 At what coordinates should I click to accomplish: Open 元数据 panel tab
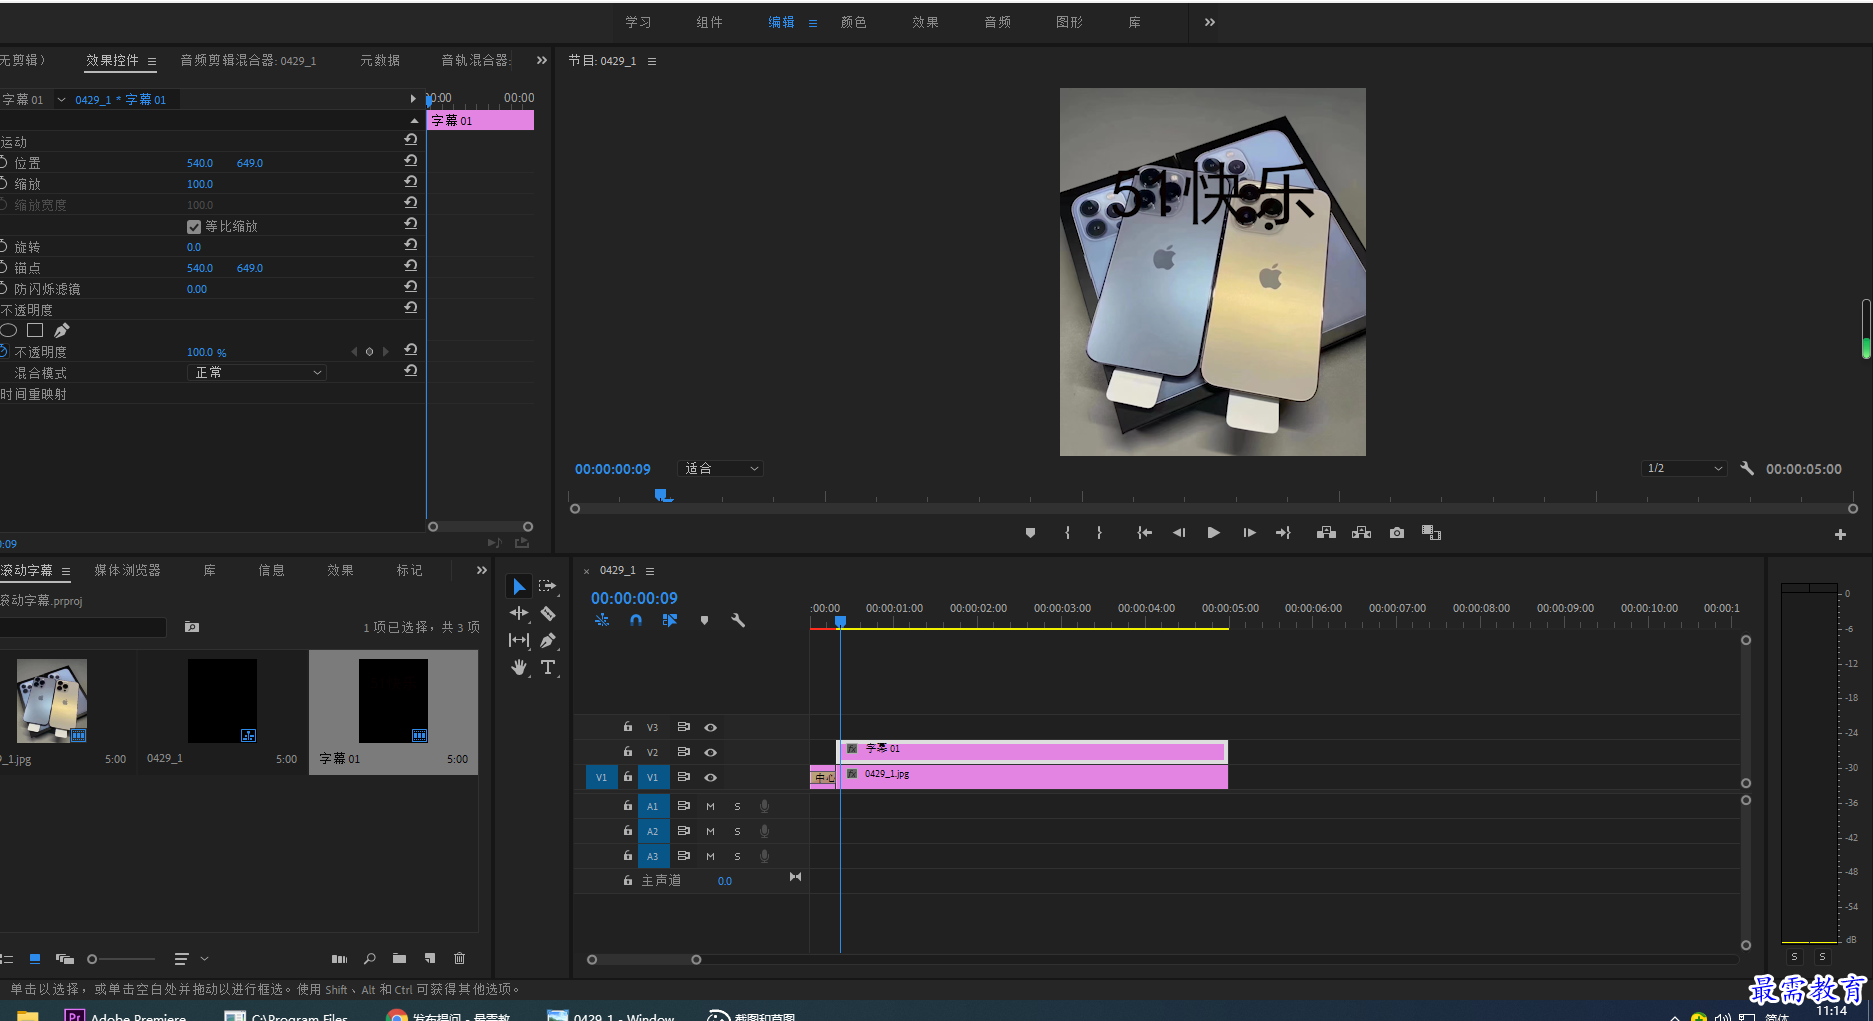[380, 60]
